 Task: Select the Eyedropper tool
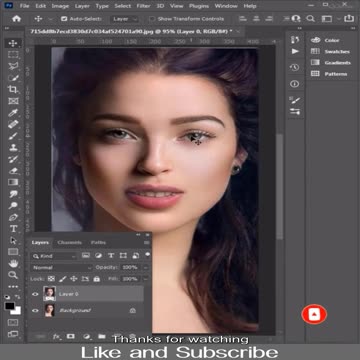(13, 113)
